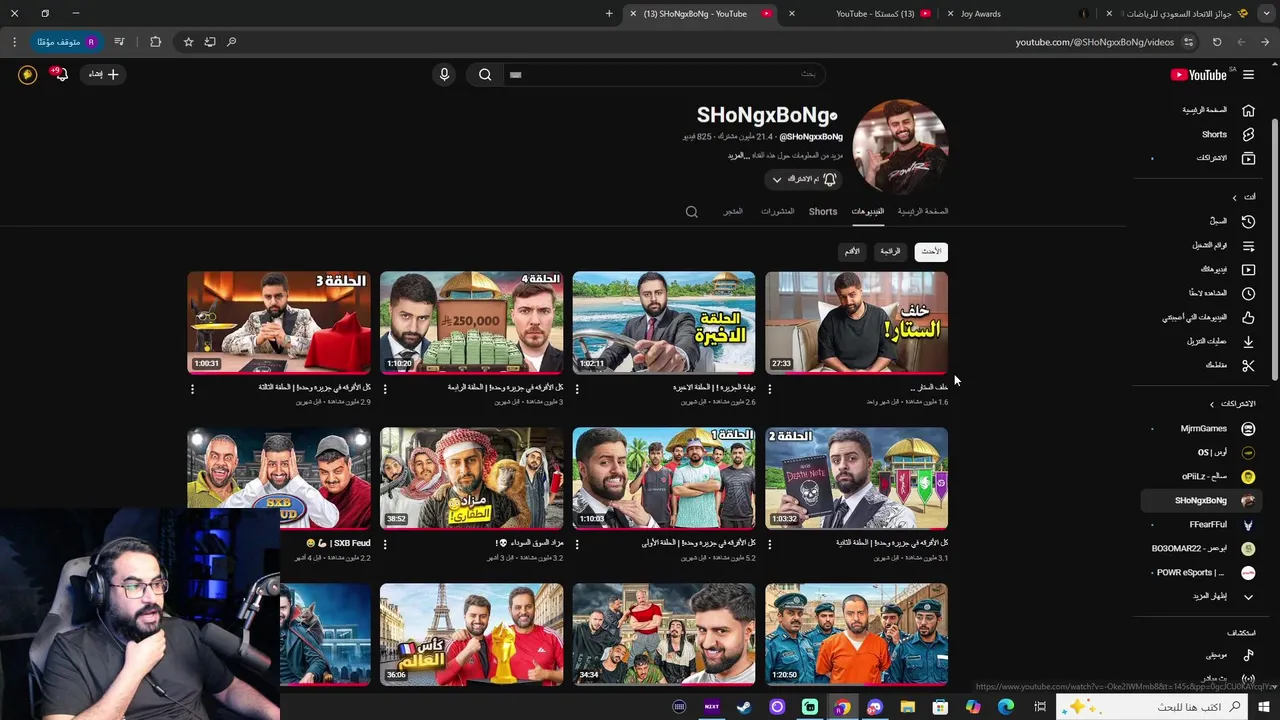1280x720 pixels.
Task: Open Subscriptions feed icon in sidebar
Action: [1248, 158]
